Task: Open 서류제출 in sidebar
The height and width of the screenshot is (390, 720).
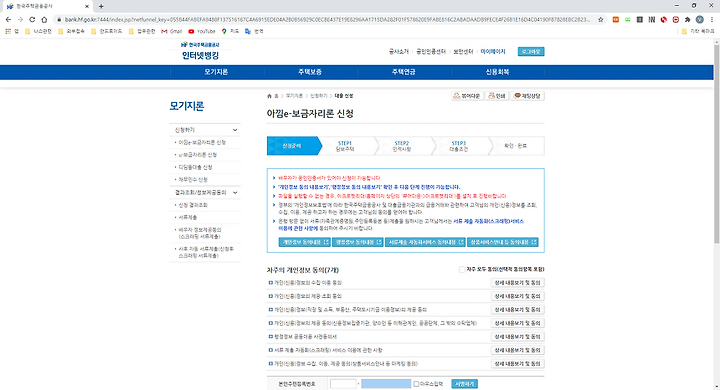Action: pyautogui.click(x=187, y=217)
